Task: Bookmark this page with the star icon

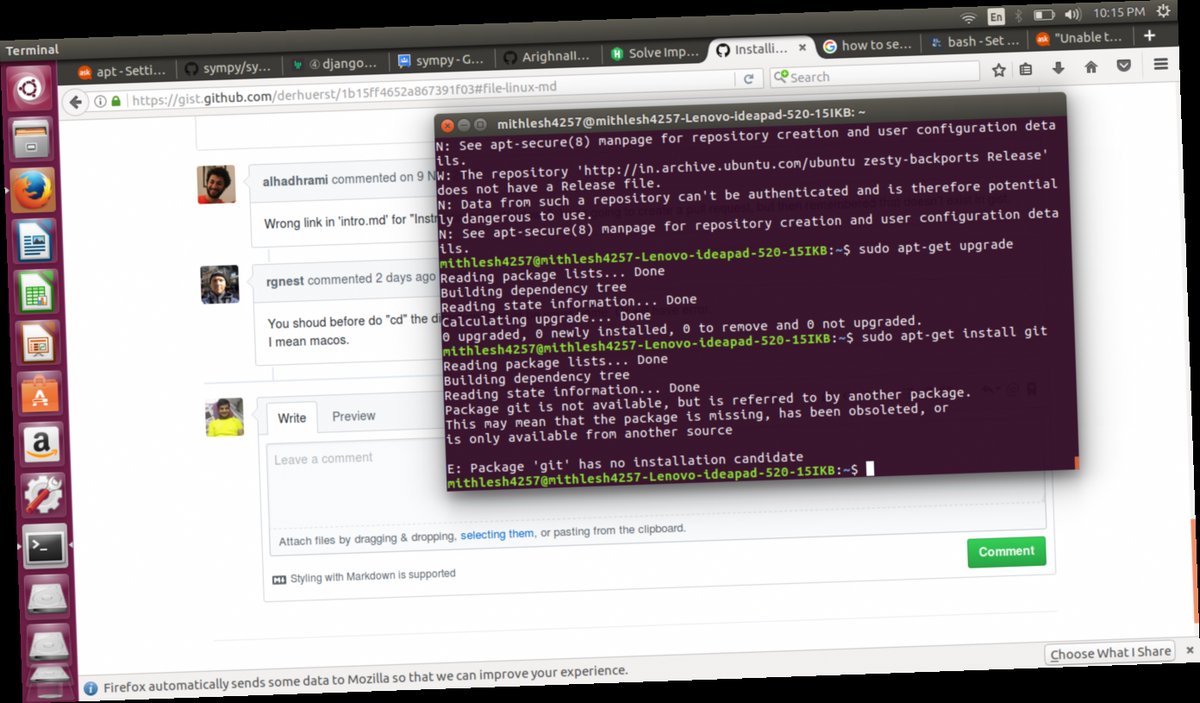Action: 997,70
